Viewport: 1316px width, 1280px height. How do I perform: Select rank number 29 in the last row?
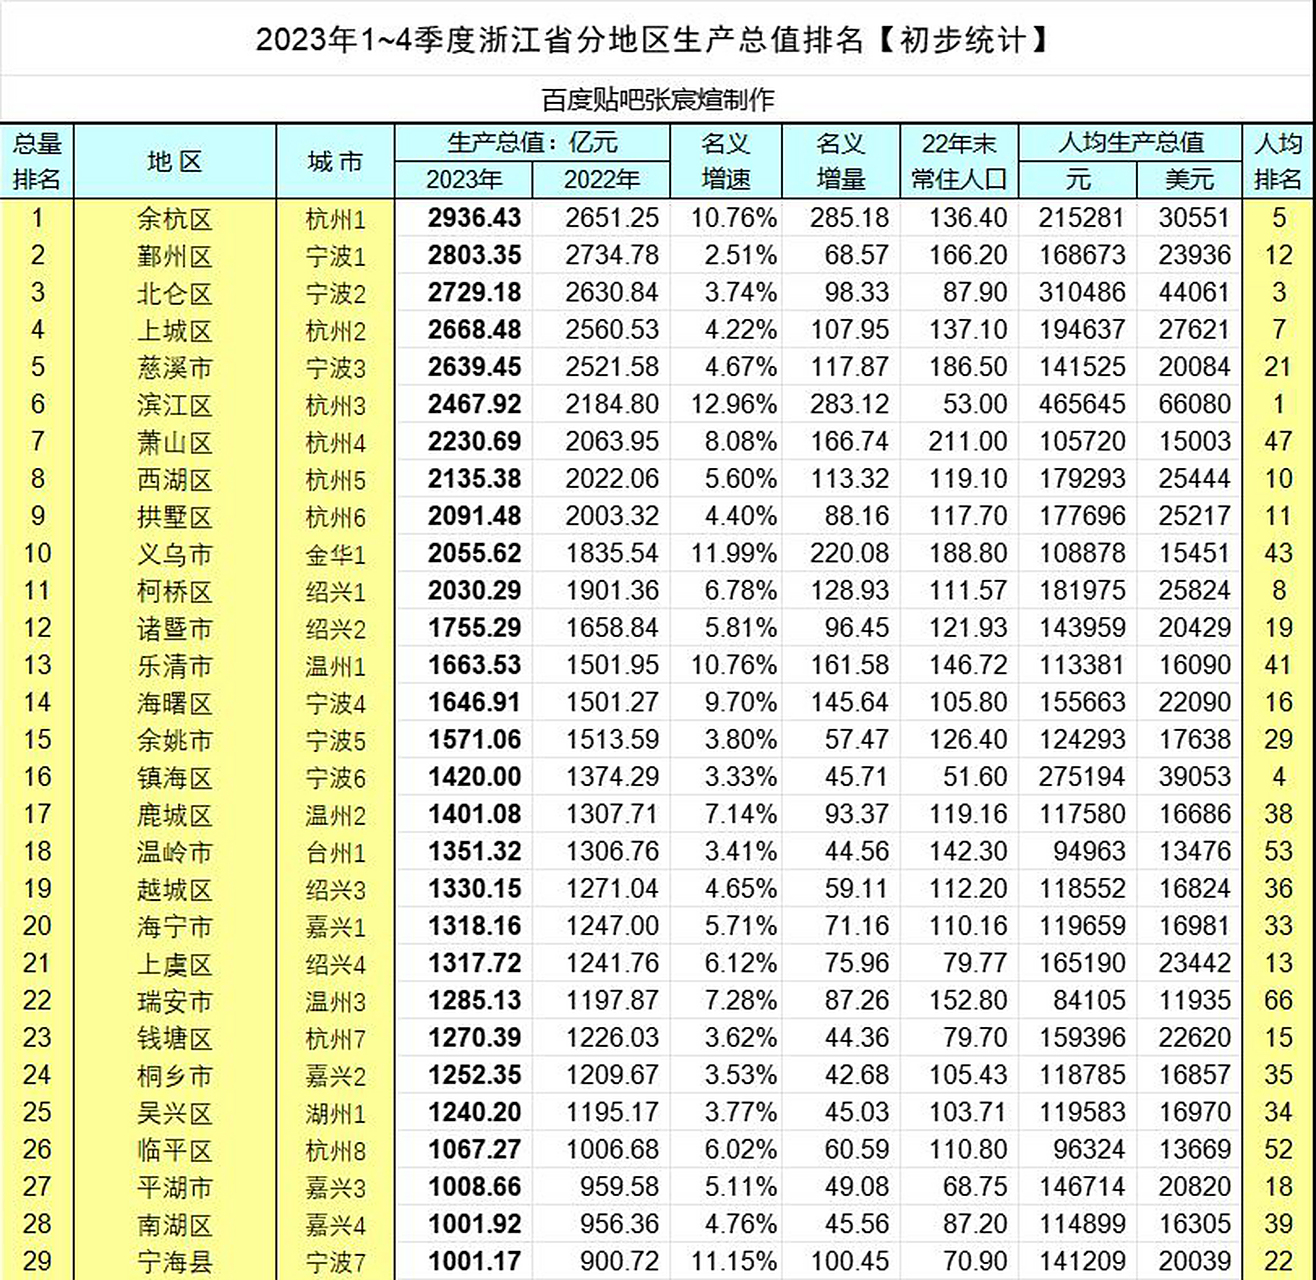click(38, 1261)
